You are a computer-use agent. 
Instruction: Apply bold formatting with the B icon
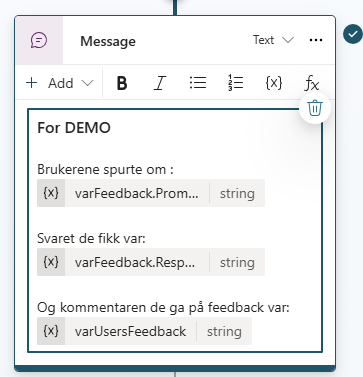[x=122, y=83]
